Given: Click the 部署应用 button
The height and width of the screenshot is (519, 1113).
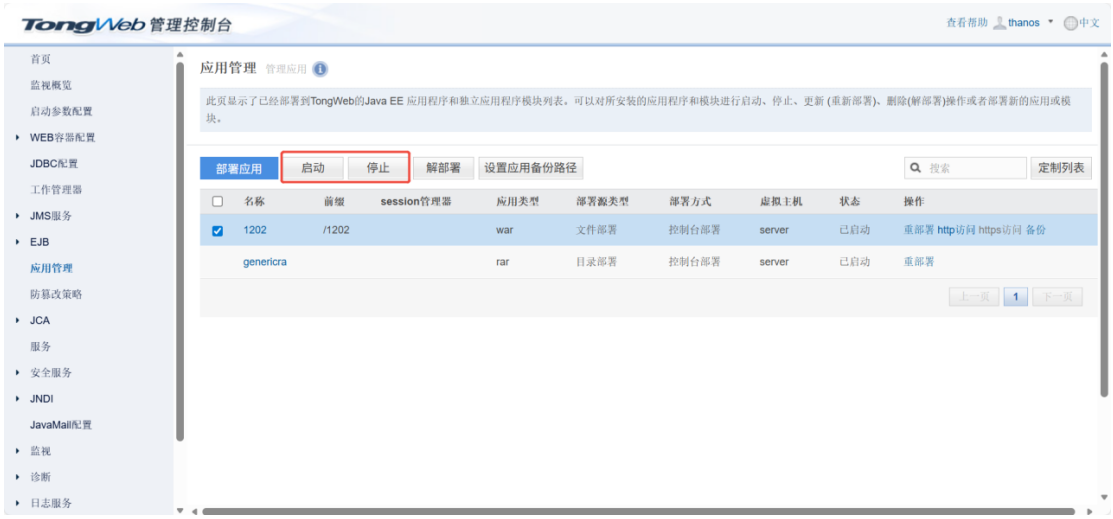Looking at the screenshot, I should click(x=239, y=169).
